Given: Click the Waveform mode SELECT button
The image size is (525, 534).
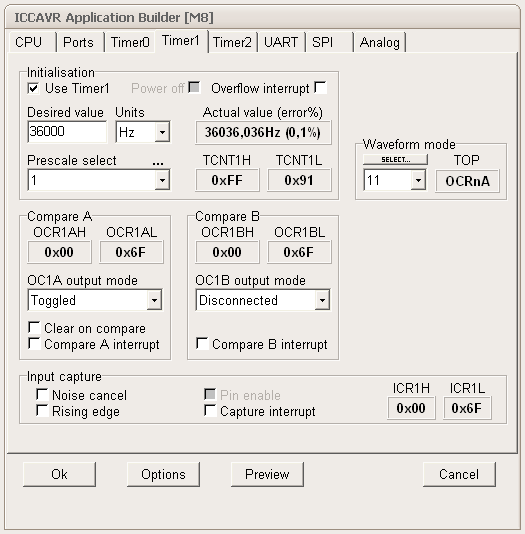Looking at the screenshot, I should [395, 159].
